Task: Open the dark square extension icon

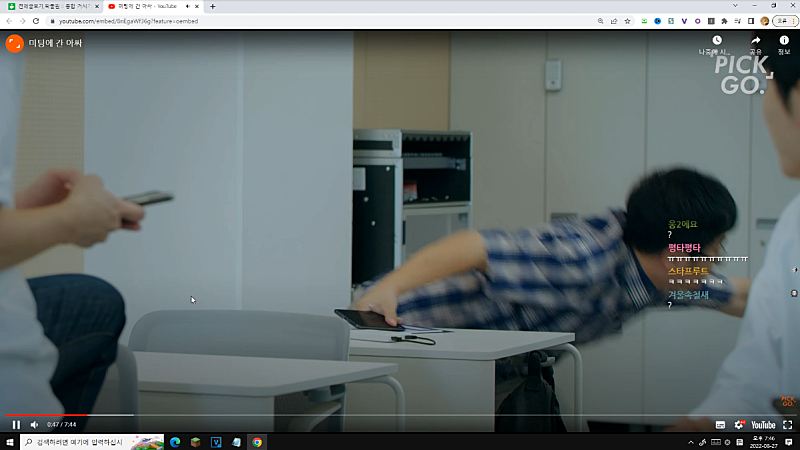Action: coord(711,21)
